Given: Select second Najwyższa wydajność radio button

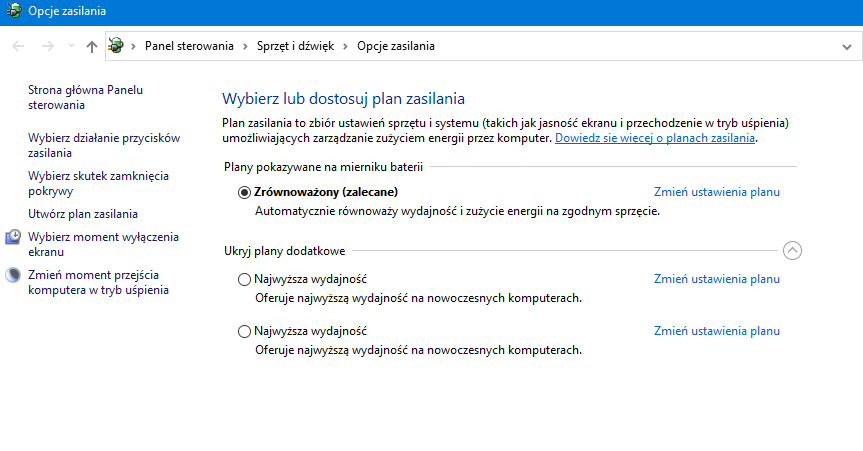Looking at the screenshot, I should pos(244,332).
